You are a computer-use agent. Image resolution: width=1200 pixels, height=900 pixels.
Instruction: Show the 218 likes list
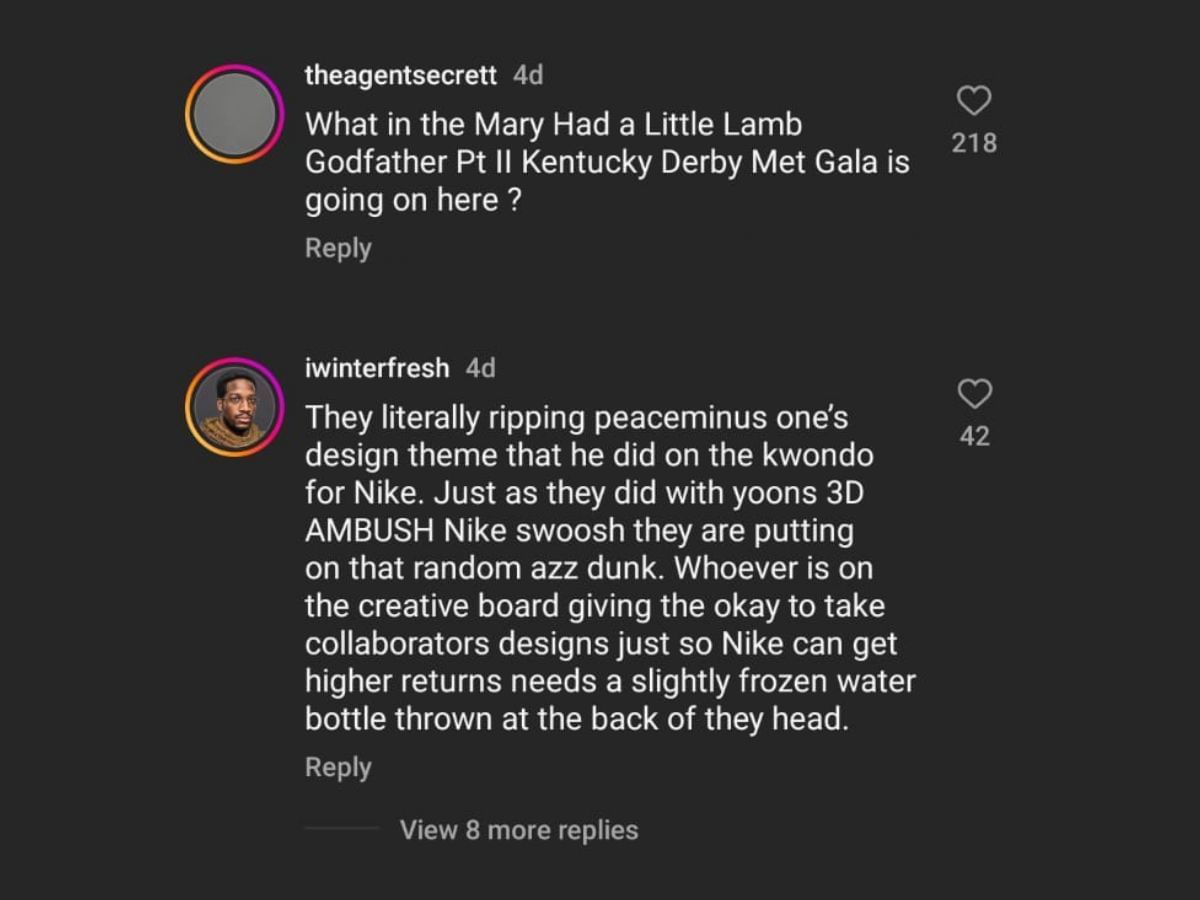(x=974, y=143)
